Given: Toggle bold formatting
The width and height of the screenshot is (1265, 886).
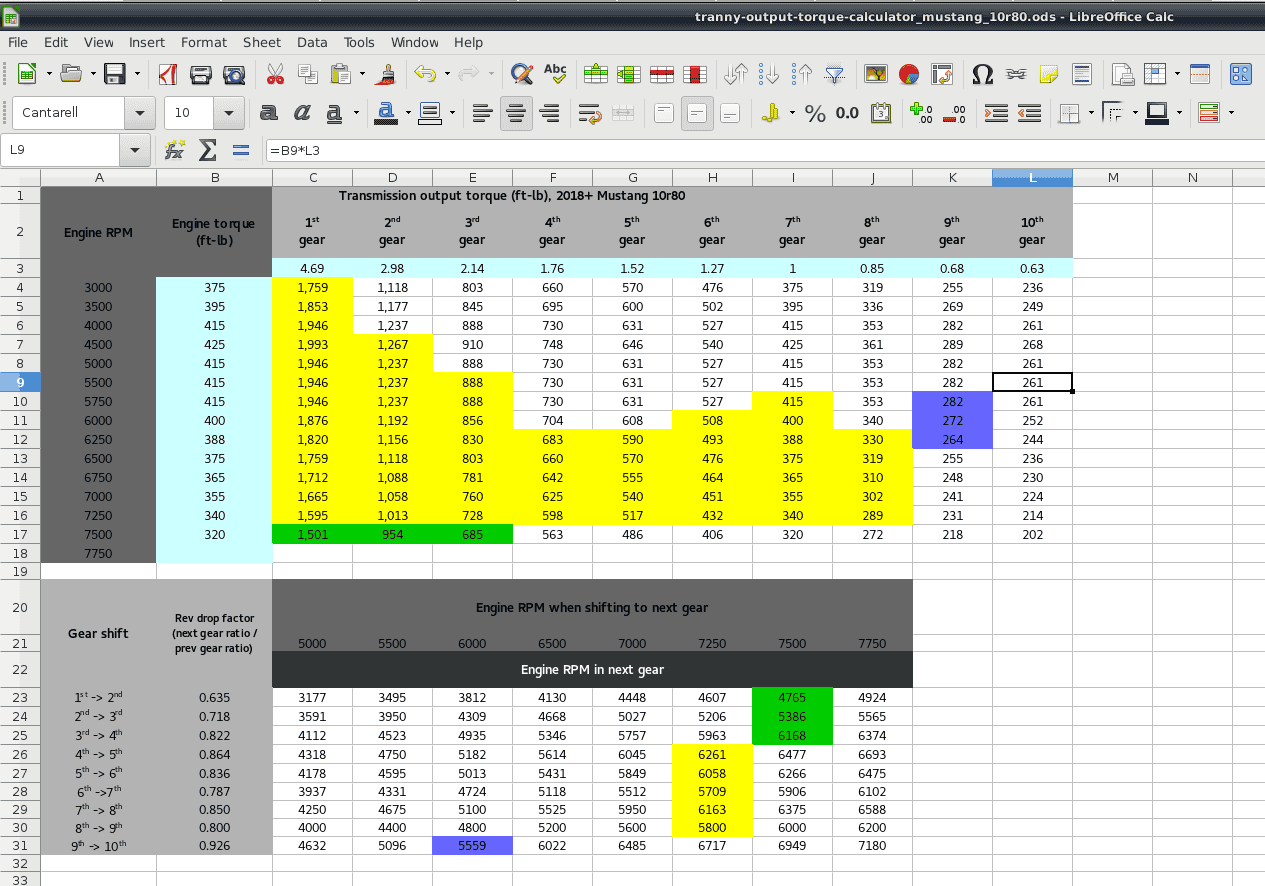Looking at the screenshot, I should tap(268, 113).
